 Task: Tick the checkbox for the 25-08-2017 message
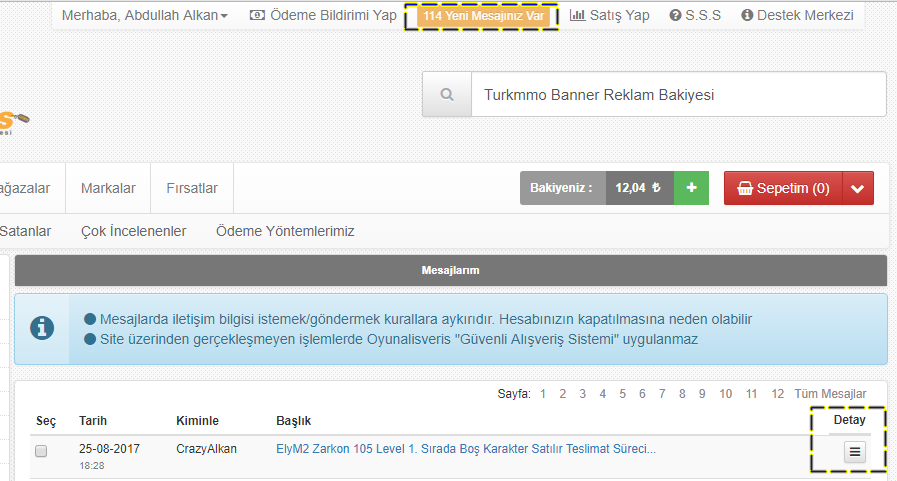tap(41, 451)
